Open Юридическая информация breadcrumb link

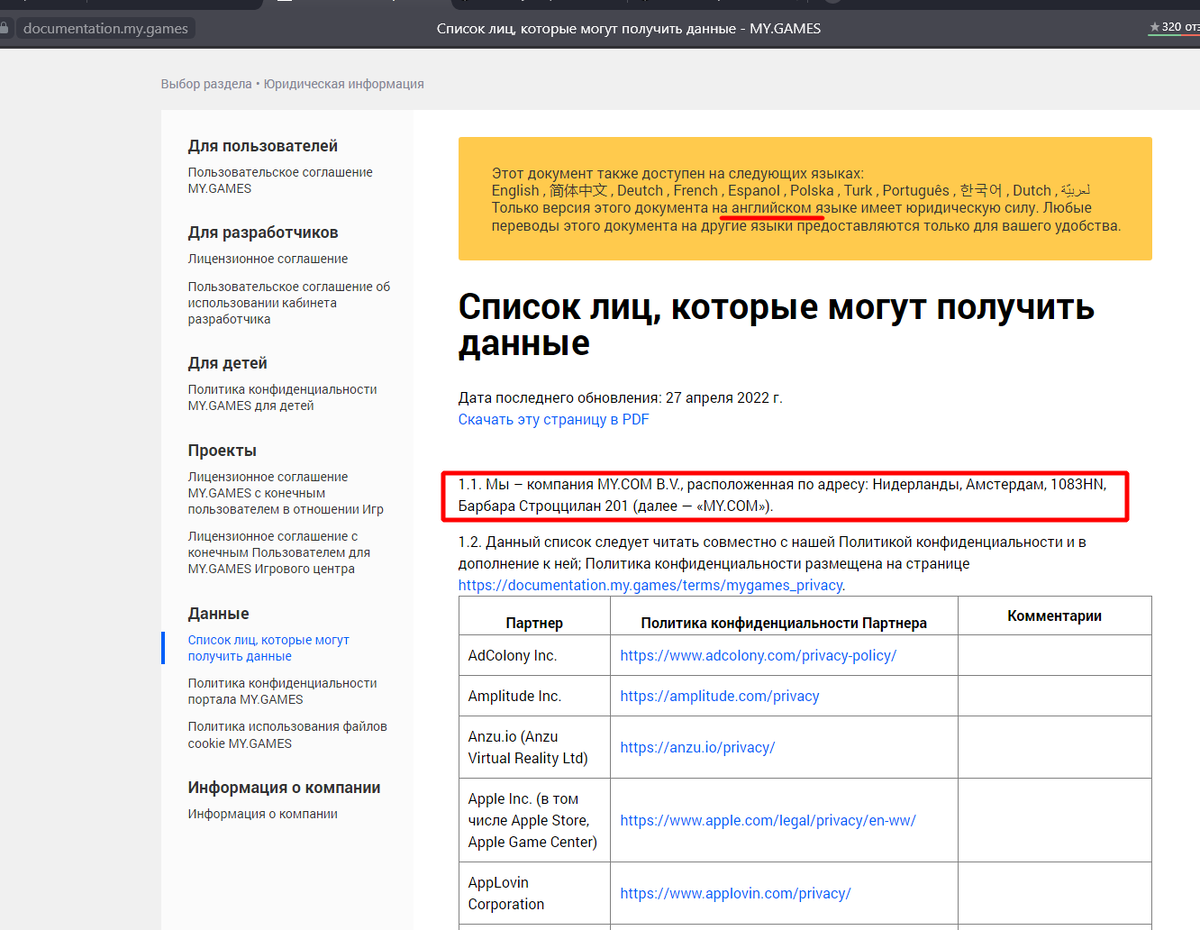(344, 84)
